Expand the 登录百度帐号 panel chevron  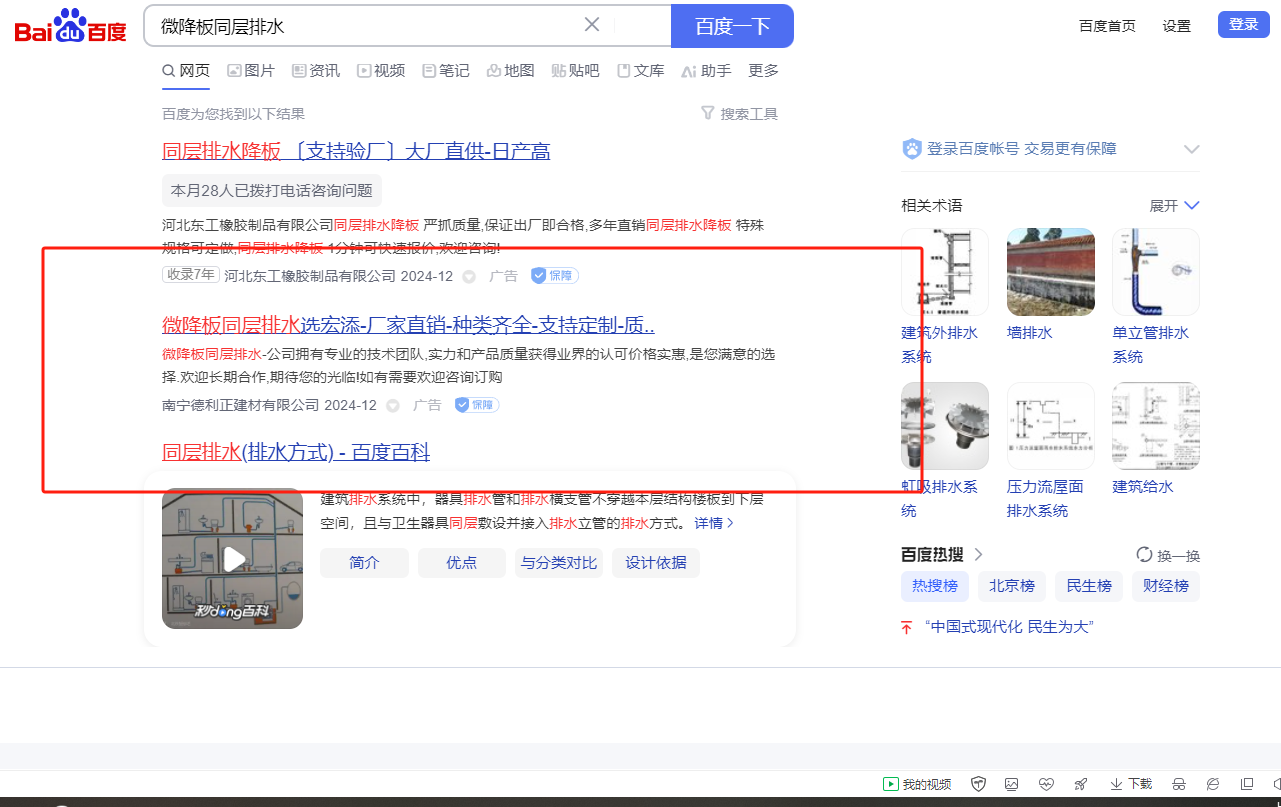(1191, 149)
